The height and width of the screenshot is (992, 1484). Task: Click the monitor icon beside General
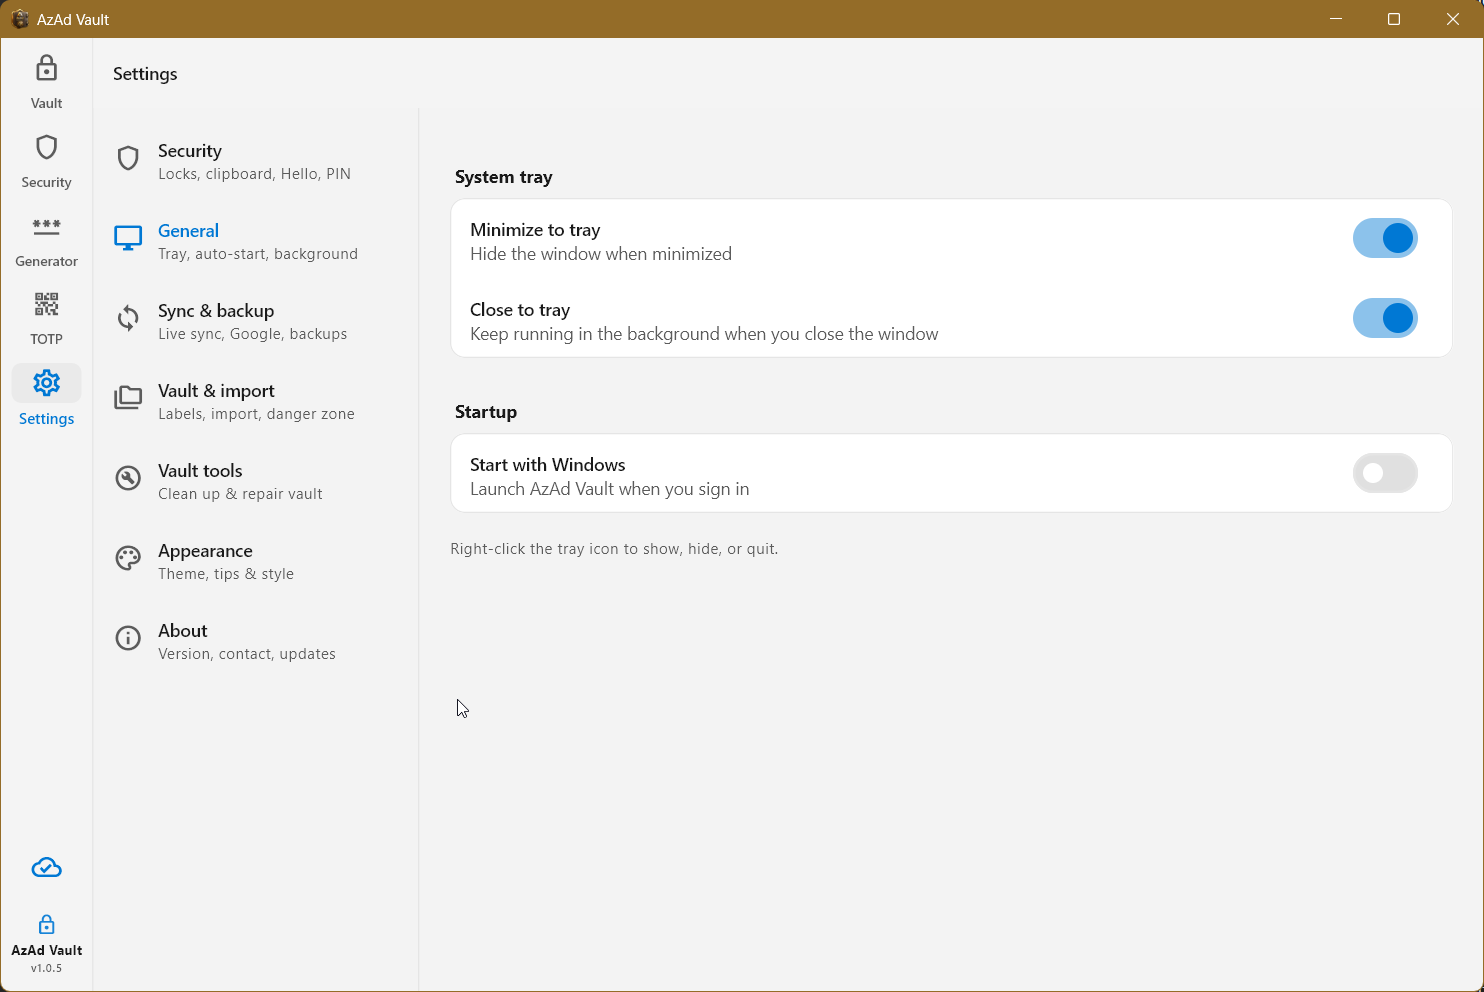(x=128, y=238)
